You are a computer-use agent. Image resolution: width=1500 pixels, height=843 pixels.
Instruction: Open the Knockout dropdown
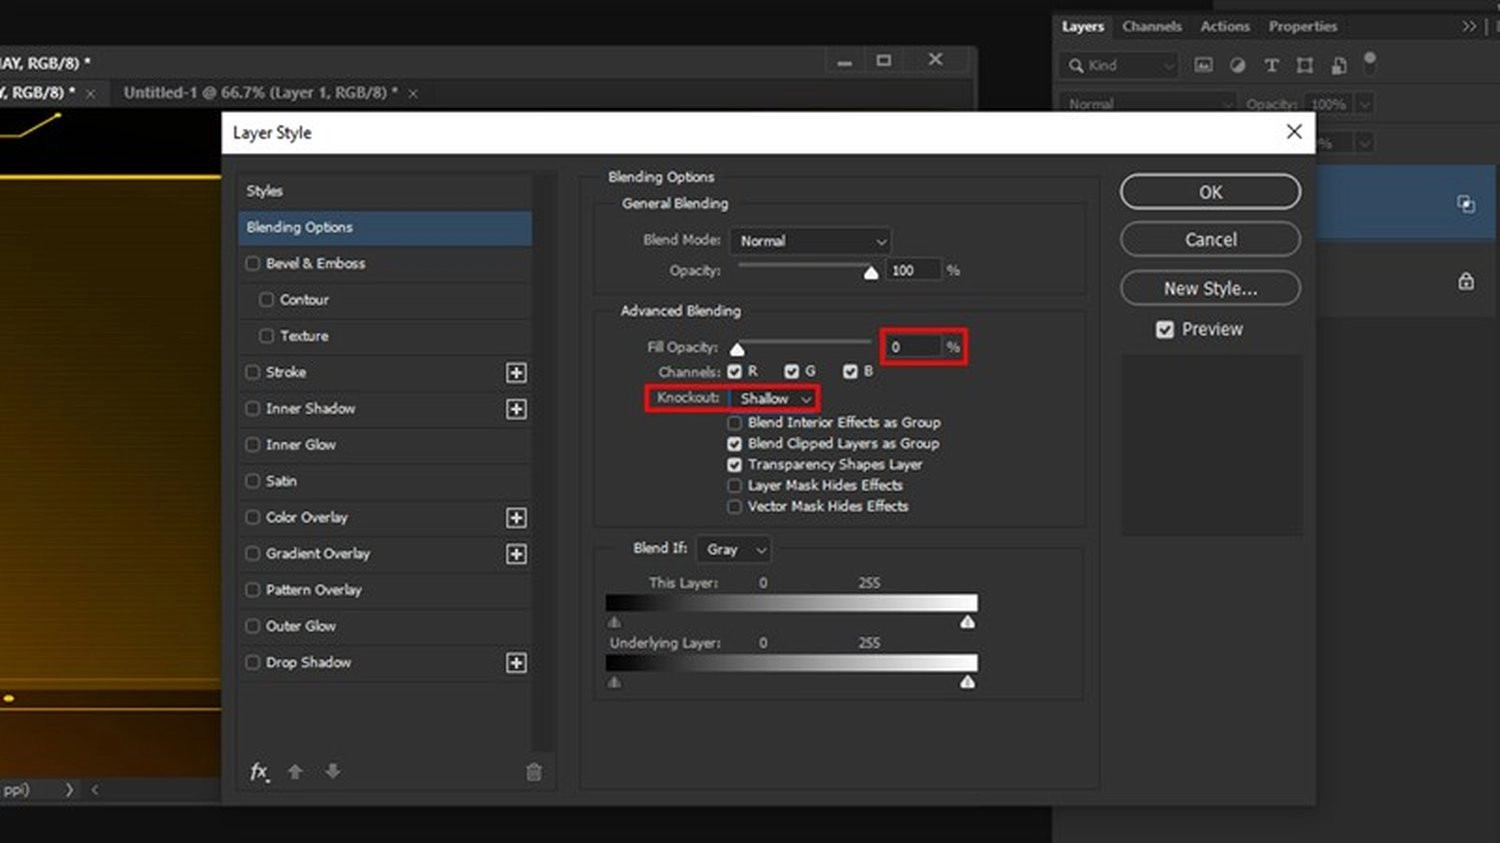pos(774,399)
